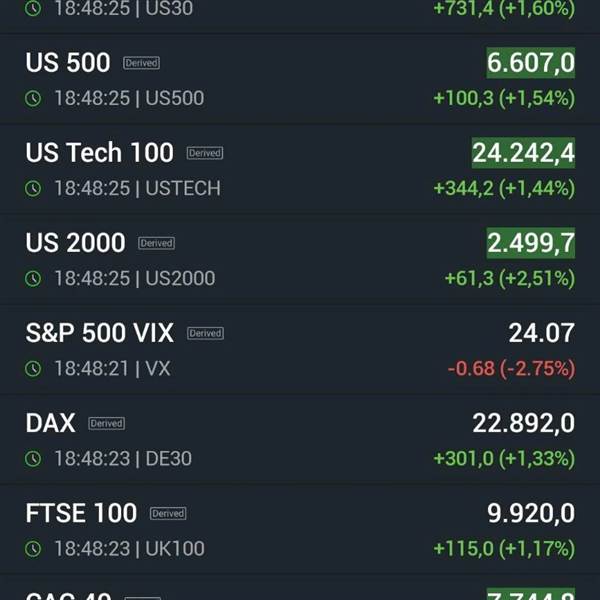Click the Derived badge next to US 500

pyautogui.click(x=141, y=63)
